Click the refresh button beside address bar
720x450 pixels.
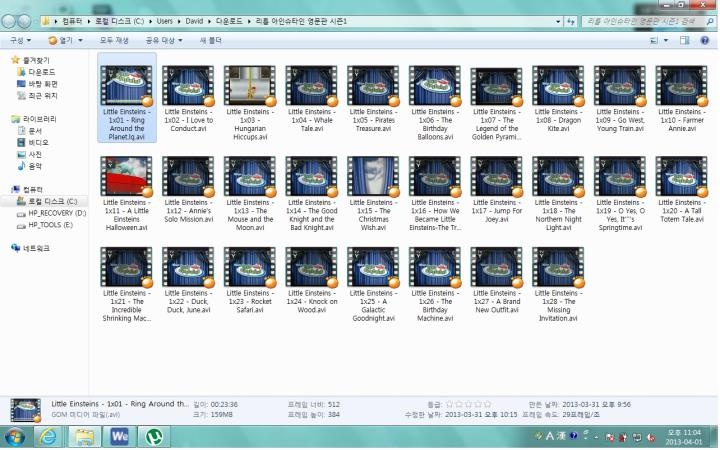click(x=571, y=21)
